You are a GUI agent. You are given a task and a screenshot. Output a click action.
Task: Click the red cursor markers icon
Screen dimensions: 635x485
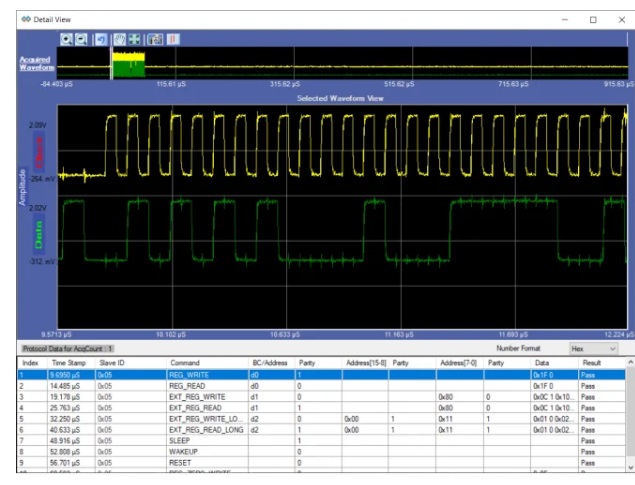click(x=173, y=39)
